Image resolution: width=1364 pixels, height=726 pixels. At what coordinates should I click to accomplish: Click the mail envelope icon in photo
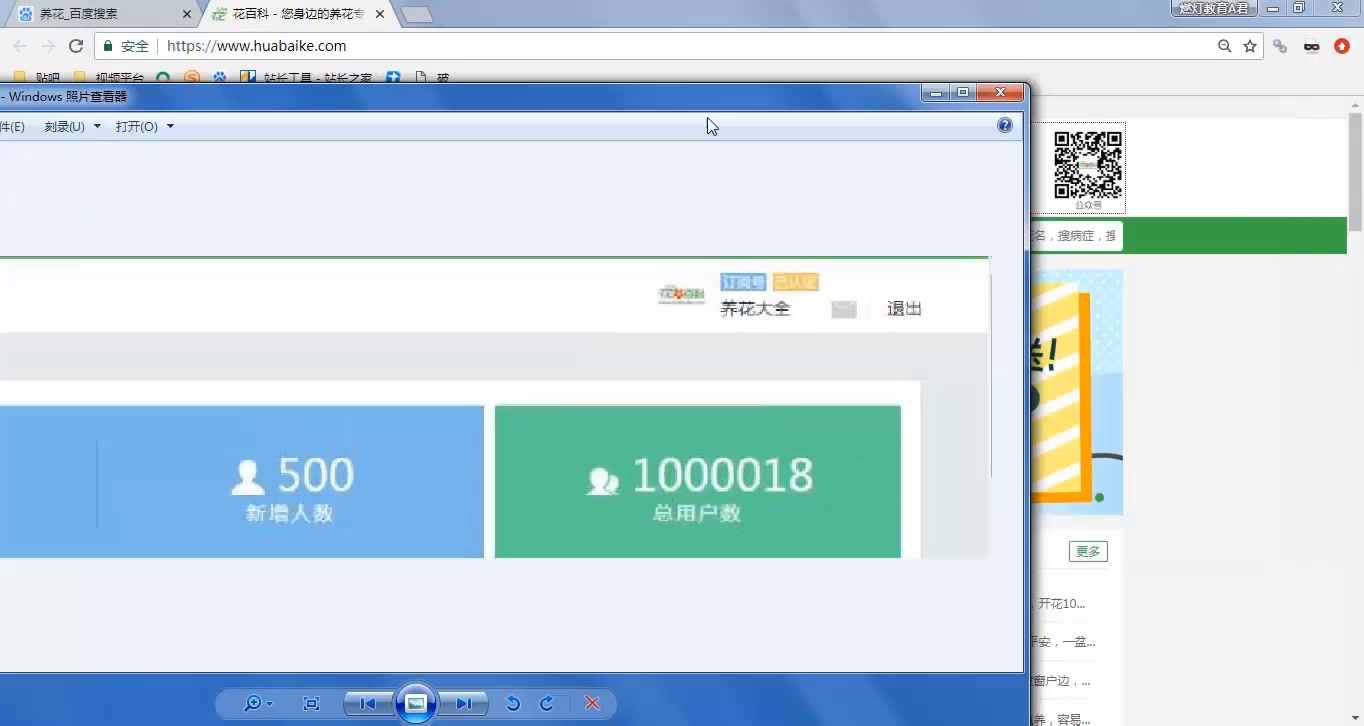coord(844,310)
